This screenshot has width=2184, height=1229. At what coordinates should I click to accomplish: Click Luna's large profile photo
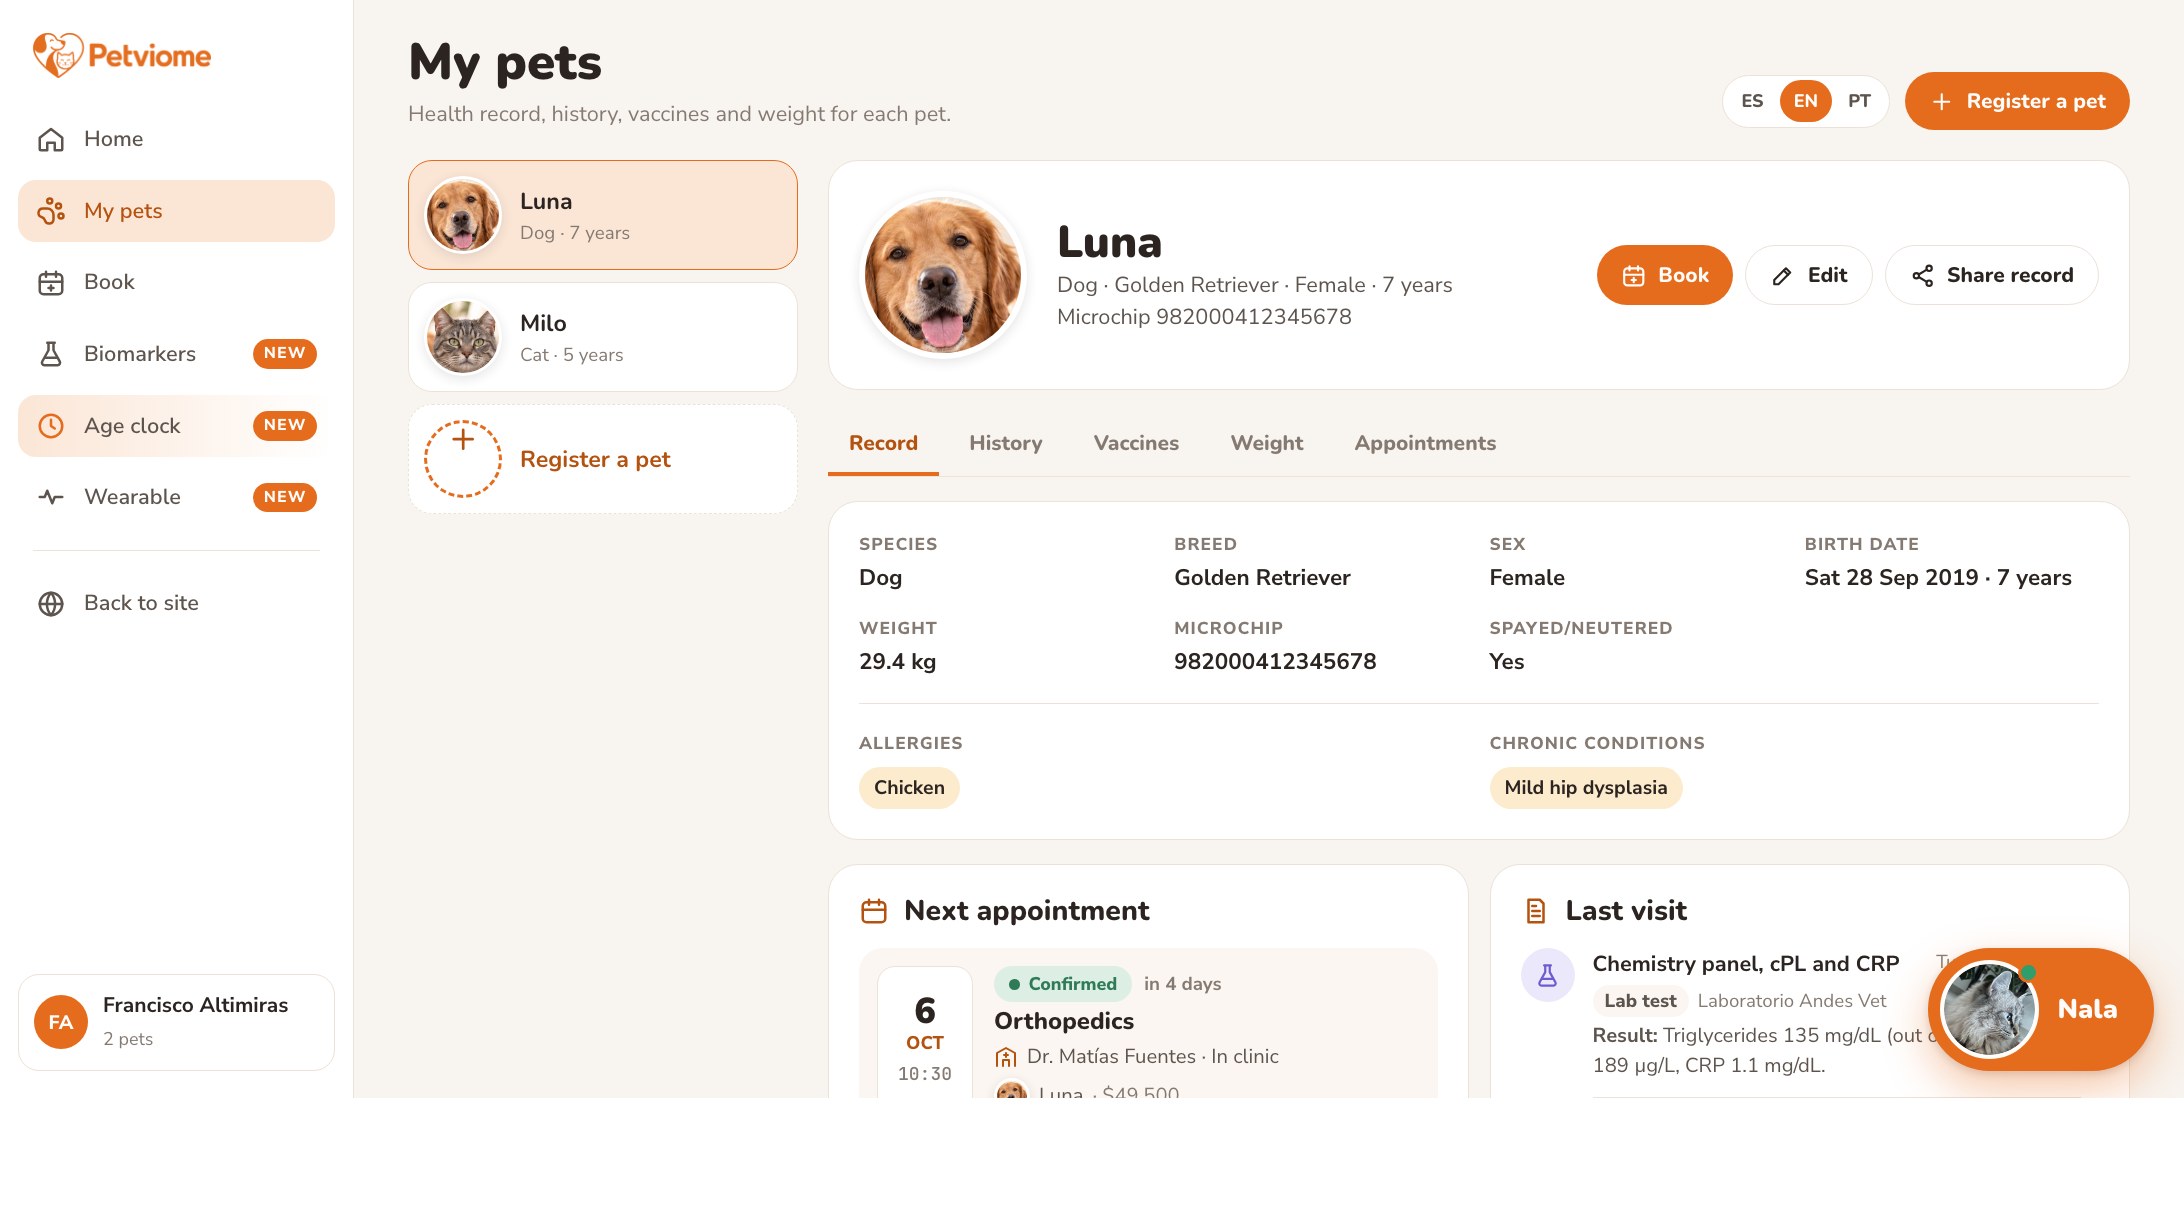(943, 275)
